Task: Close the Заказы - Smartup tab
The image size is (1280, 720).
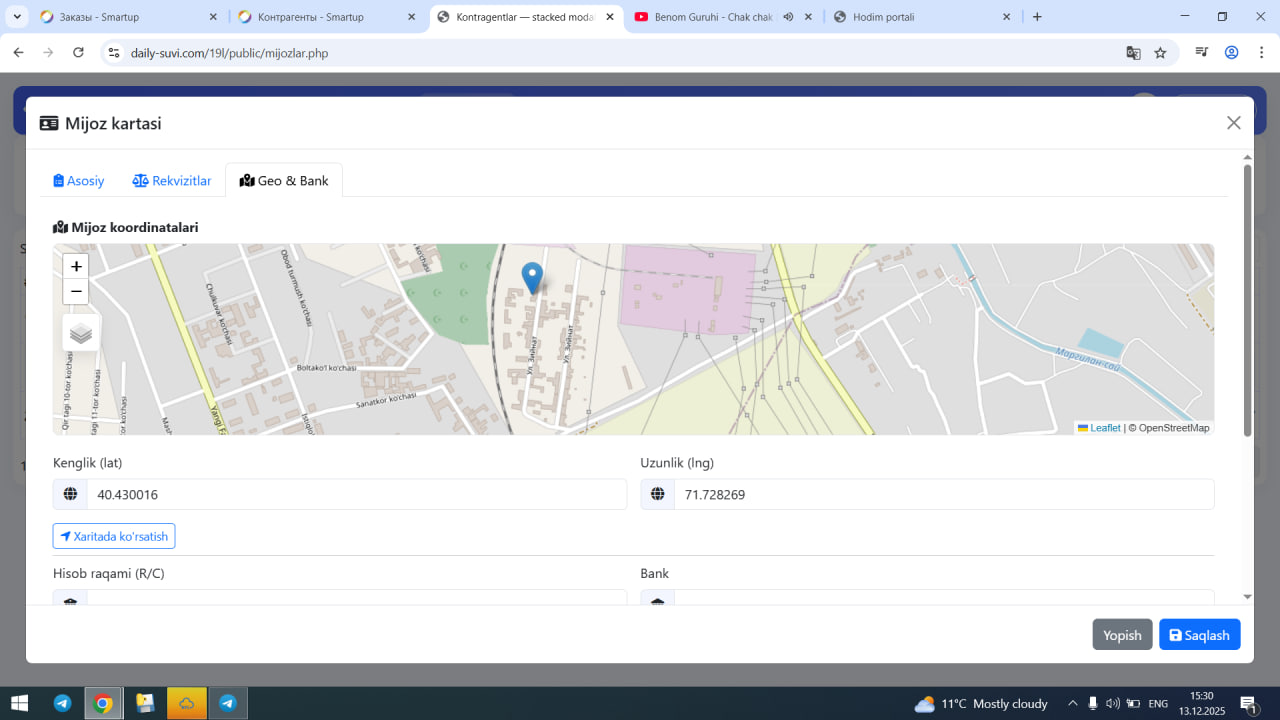Action: point(213,17)
